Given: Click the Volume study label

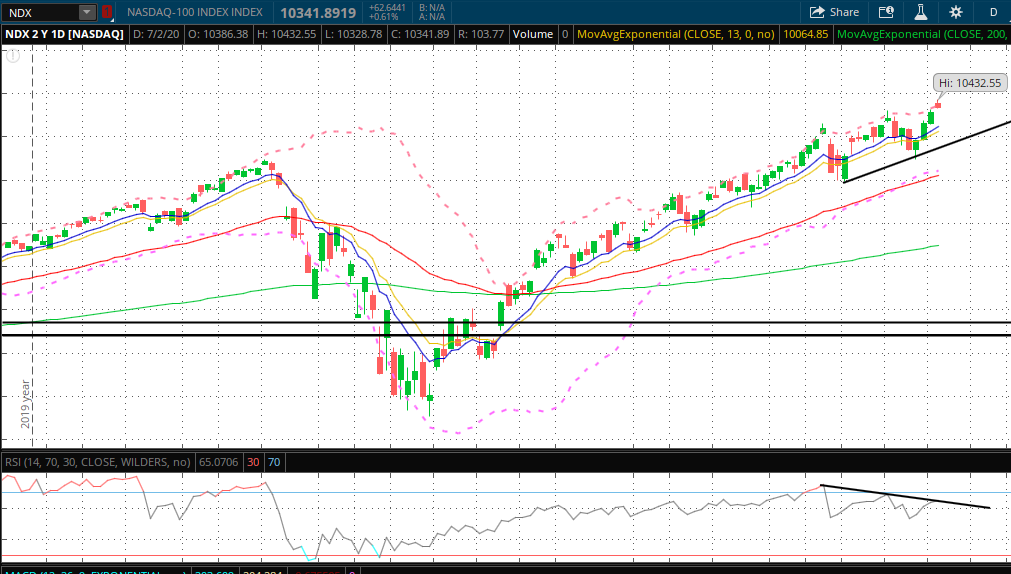Looking at the screenshot, I should click(533, 34).
